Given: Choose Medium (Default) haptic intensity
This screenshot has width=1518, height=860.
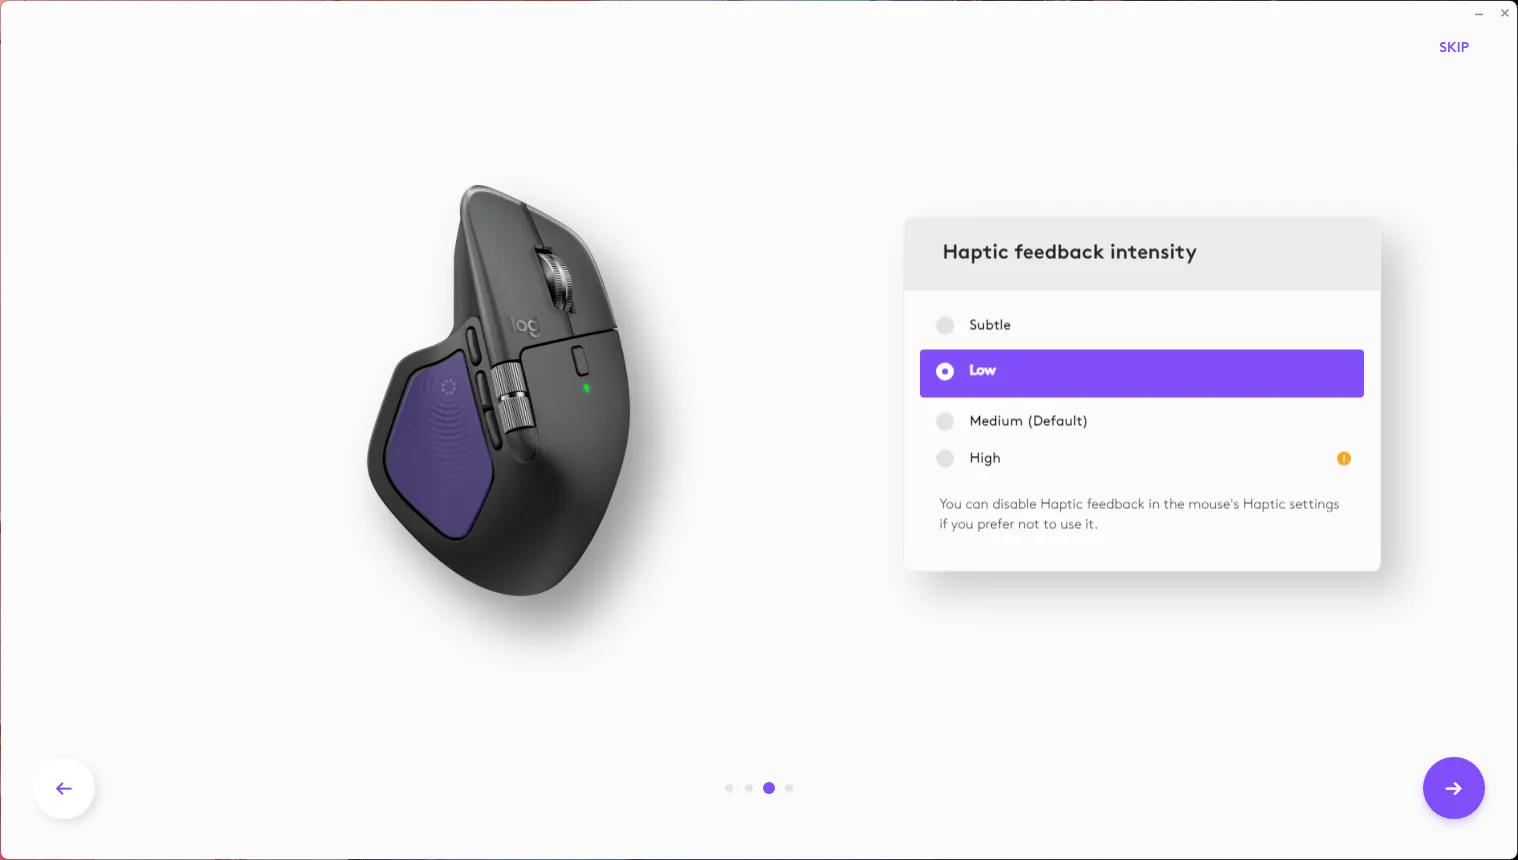Looking at the screenshot, I should click(1142, 421).
